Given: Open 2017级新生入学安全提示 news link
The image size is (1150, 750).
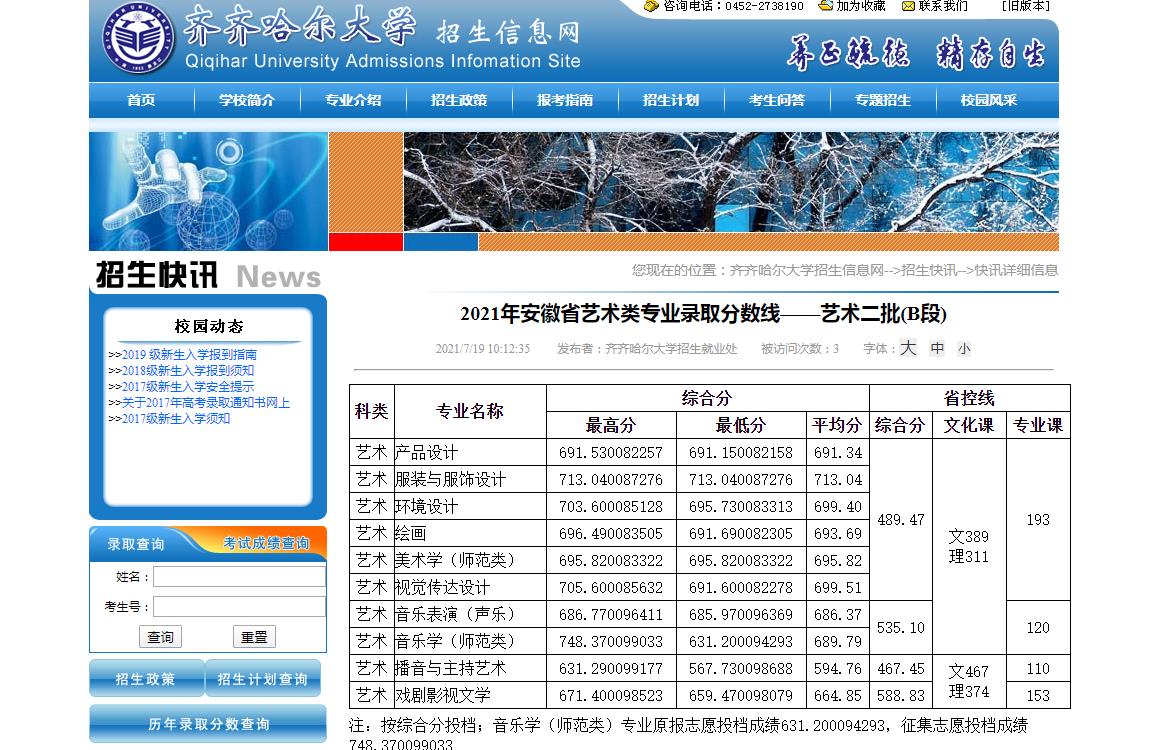Looking at the screenshot, I should [188, 386].
